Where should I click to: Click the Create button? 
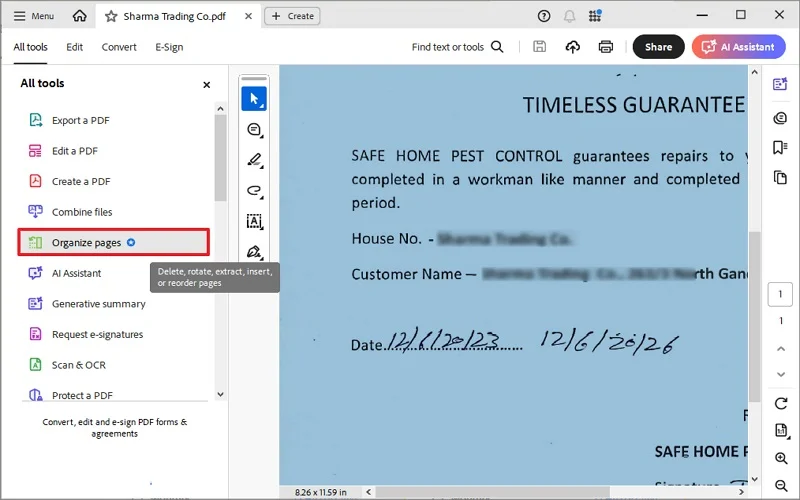(292, 16)
